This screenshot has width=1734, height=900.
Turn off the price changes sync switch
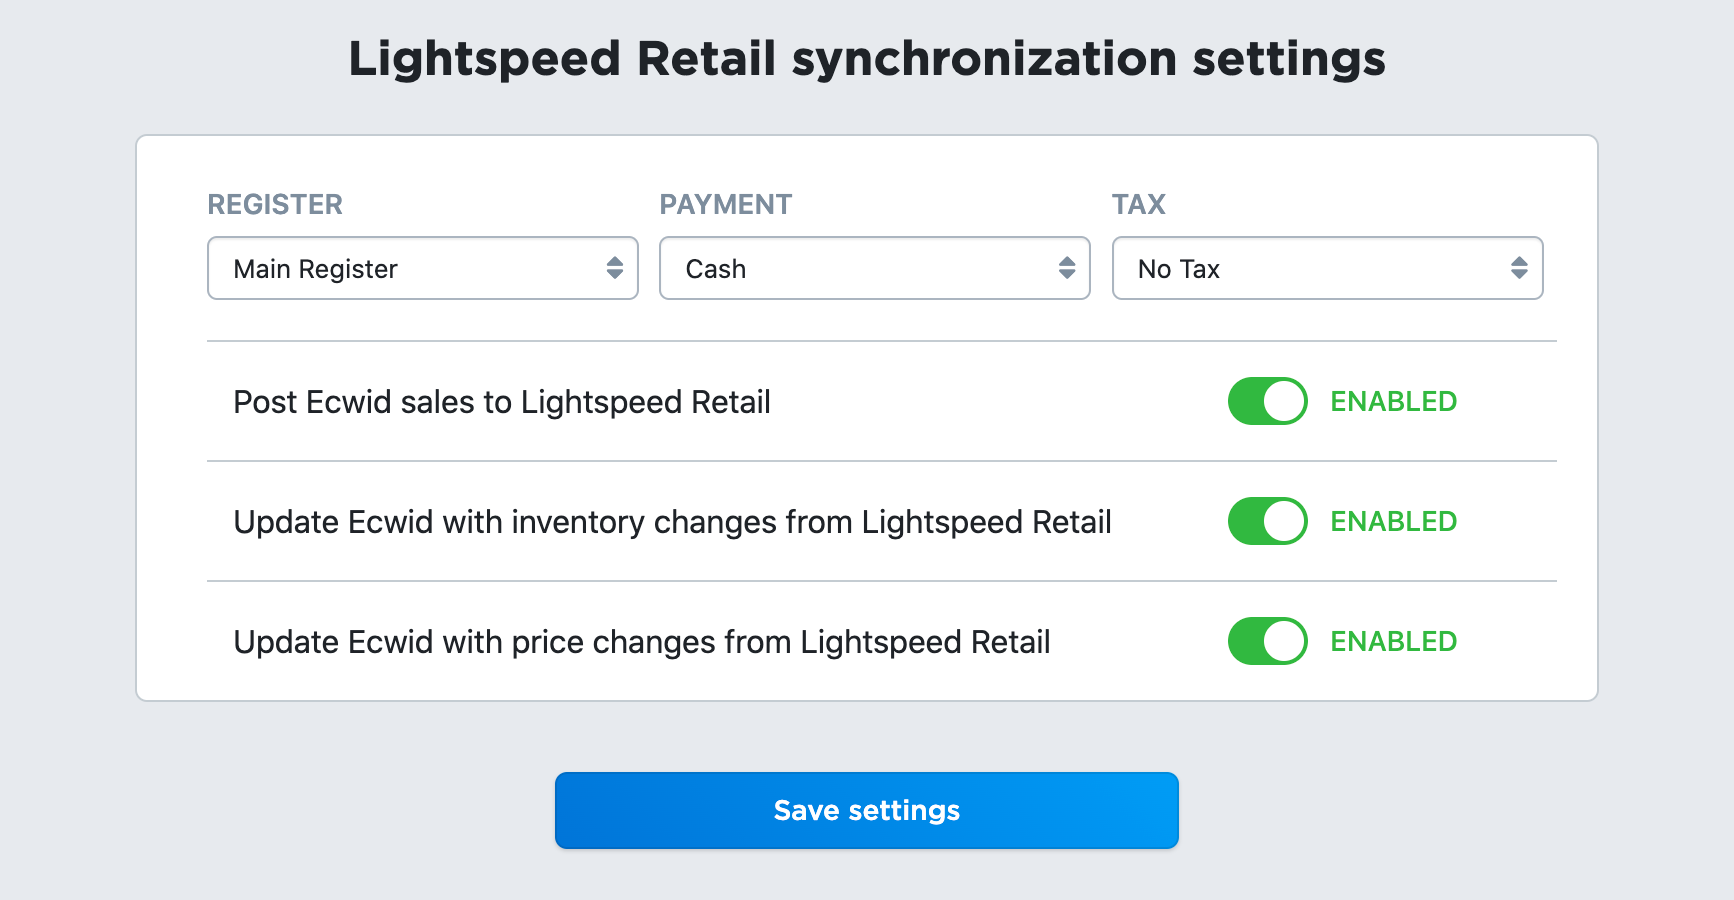[x=1267, y=641]
